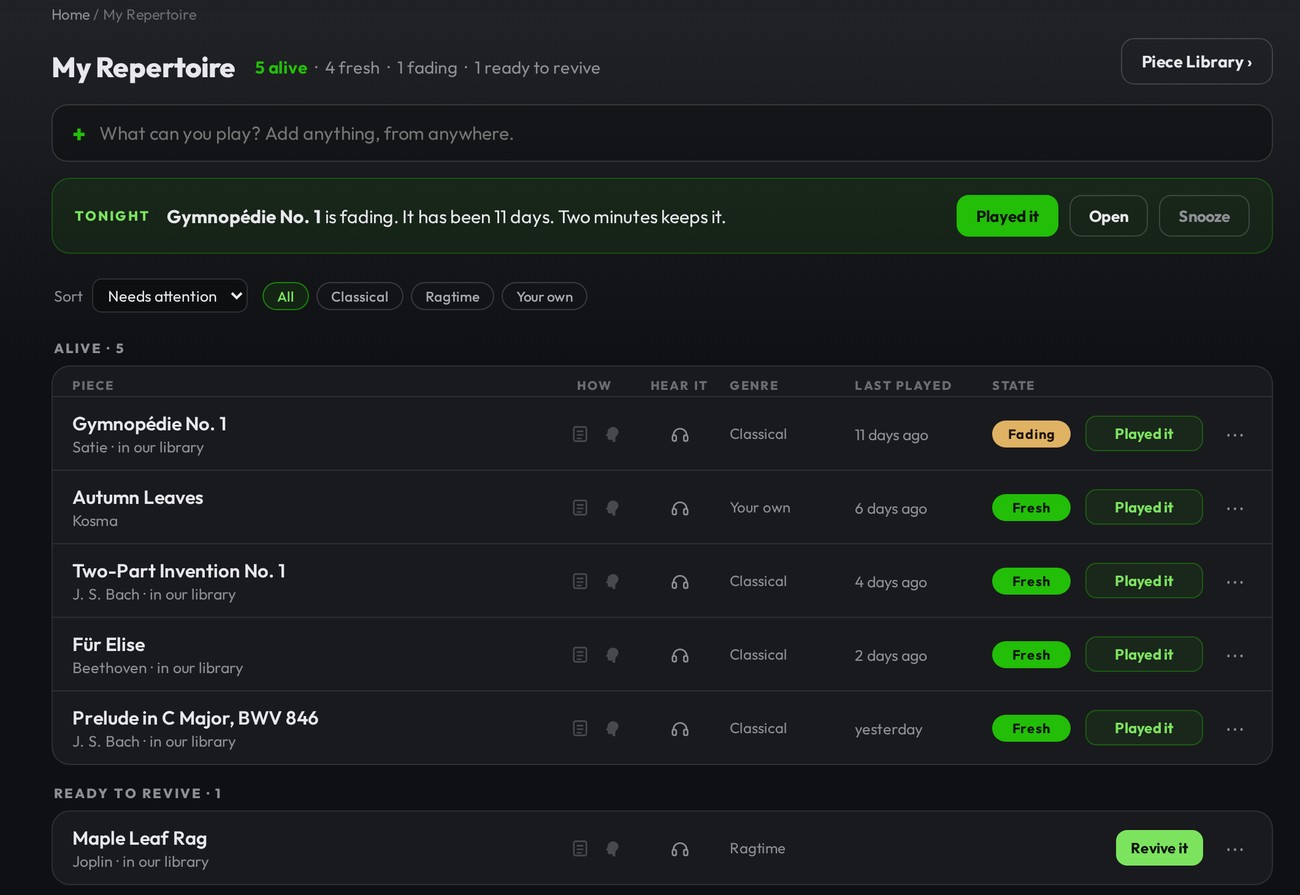Click the Fading state badge

click(x=1031, y=434)
